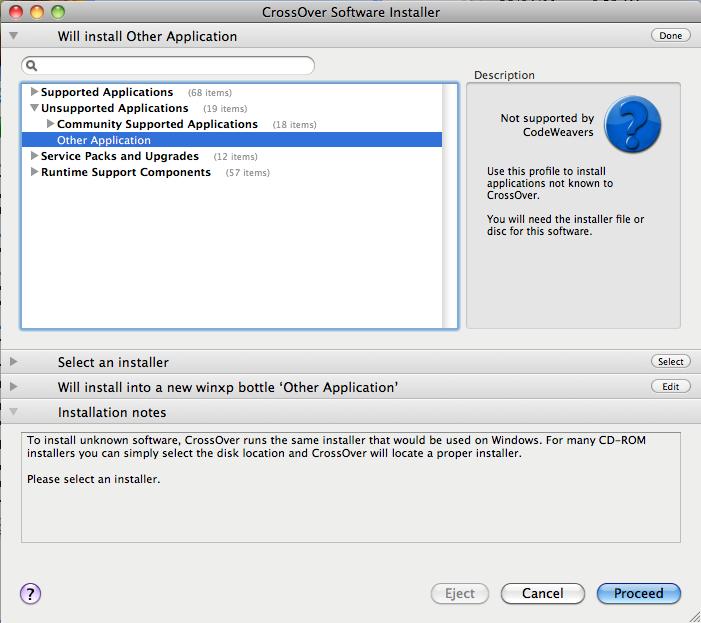701x623 pixels.
Task: Minimize the installer window with yellow button
Action: pos(37,12)
